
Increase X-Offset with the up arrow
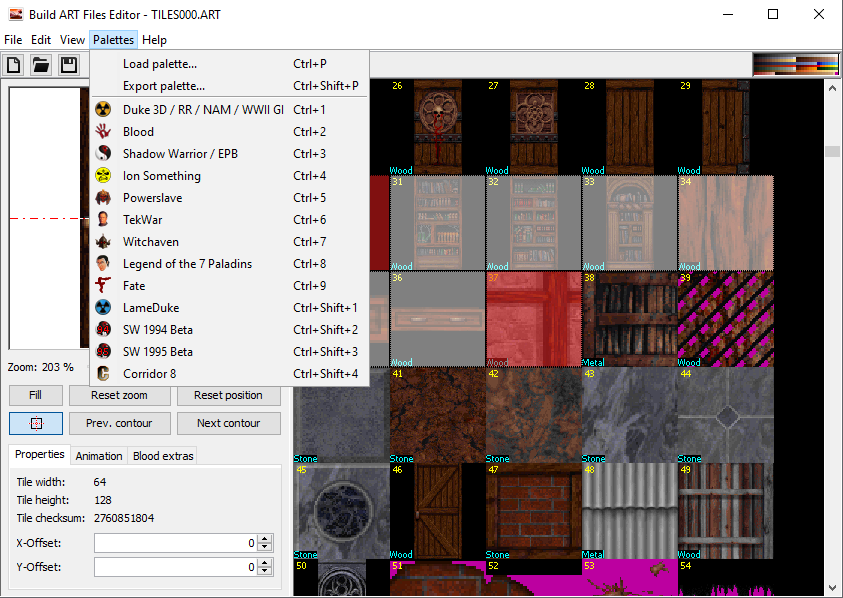pos(265,539)
